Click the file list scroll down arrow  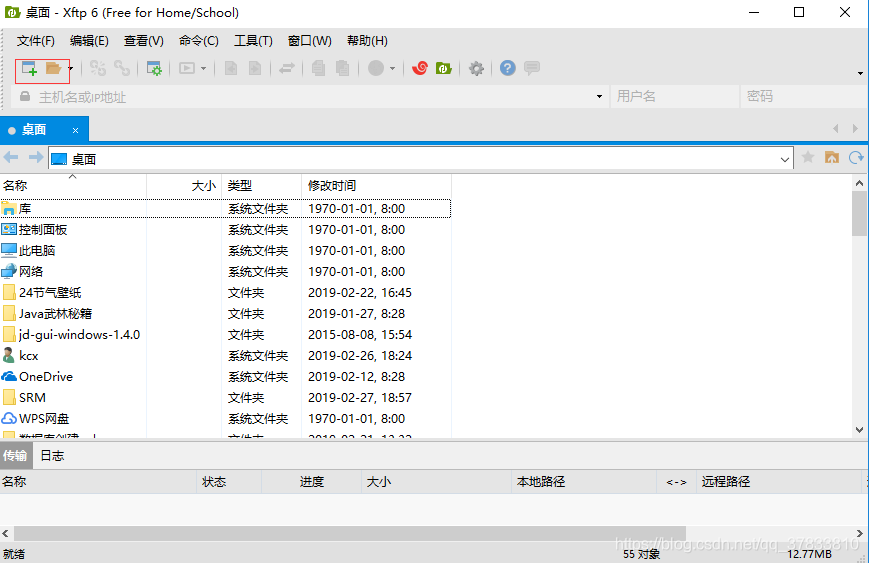pyautogui.click(x=860, y=429)
